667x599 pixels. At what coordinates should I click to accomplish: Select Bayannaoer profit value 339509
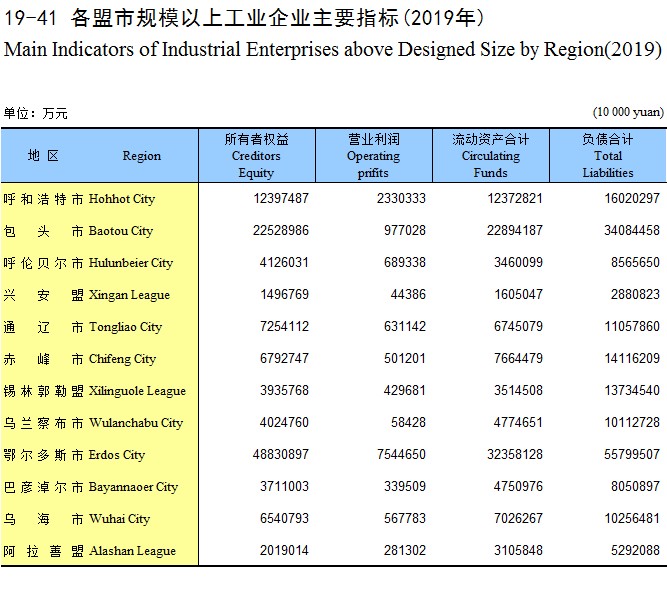pyautogui.click(x=405, y=486)
